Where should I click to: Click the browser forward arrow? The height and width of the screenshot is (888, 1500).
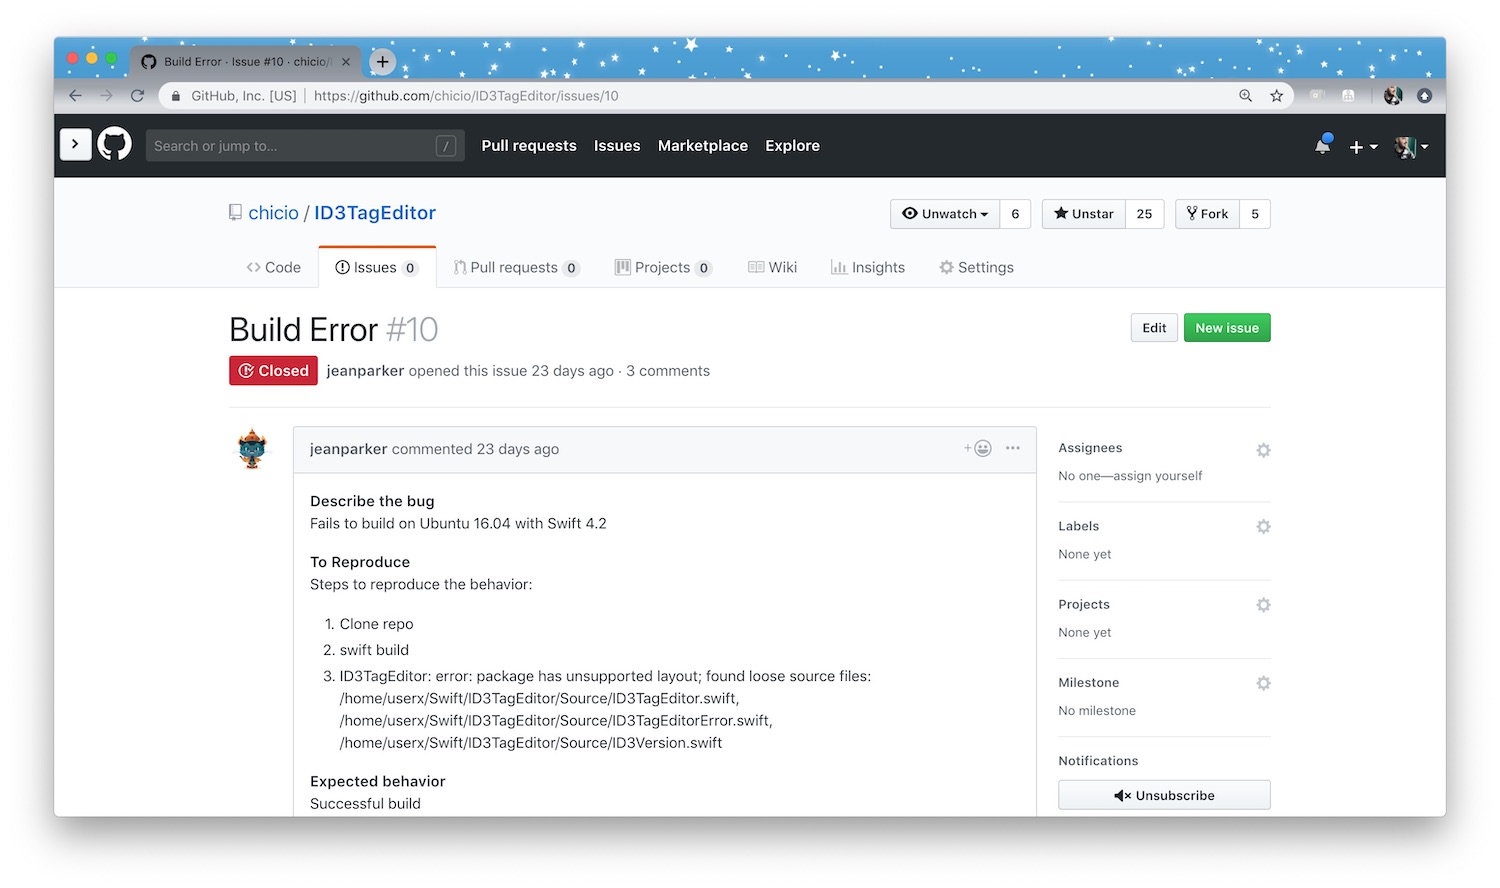106,96
